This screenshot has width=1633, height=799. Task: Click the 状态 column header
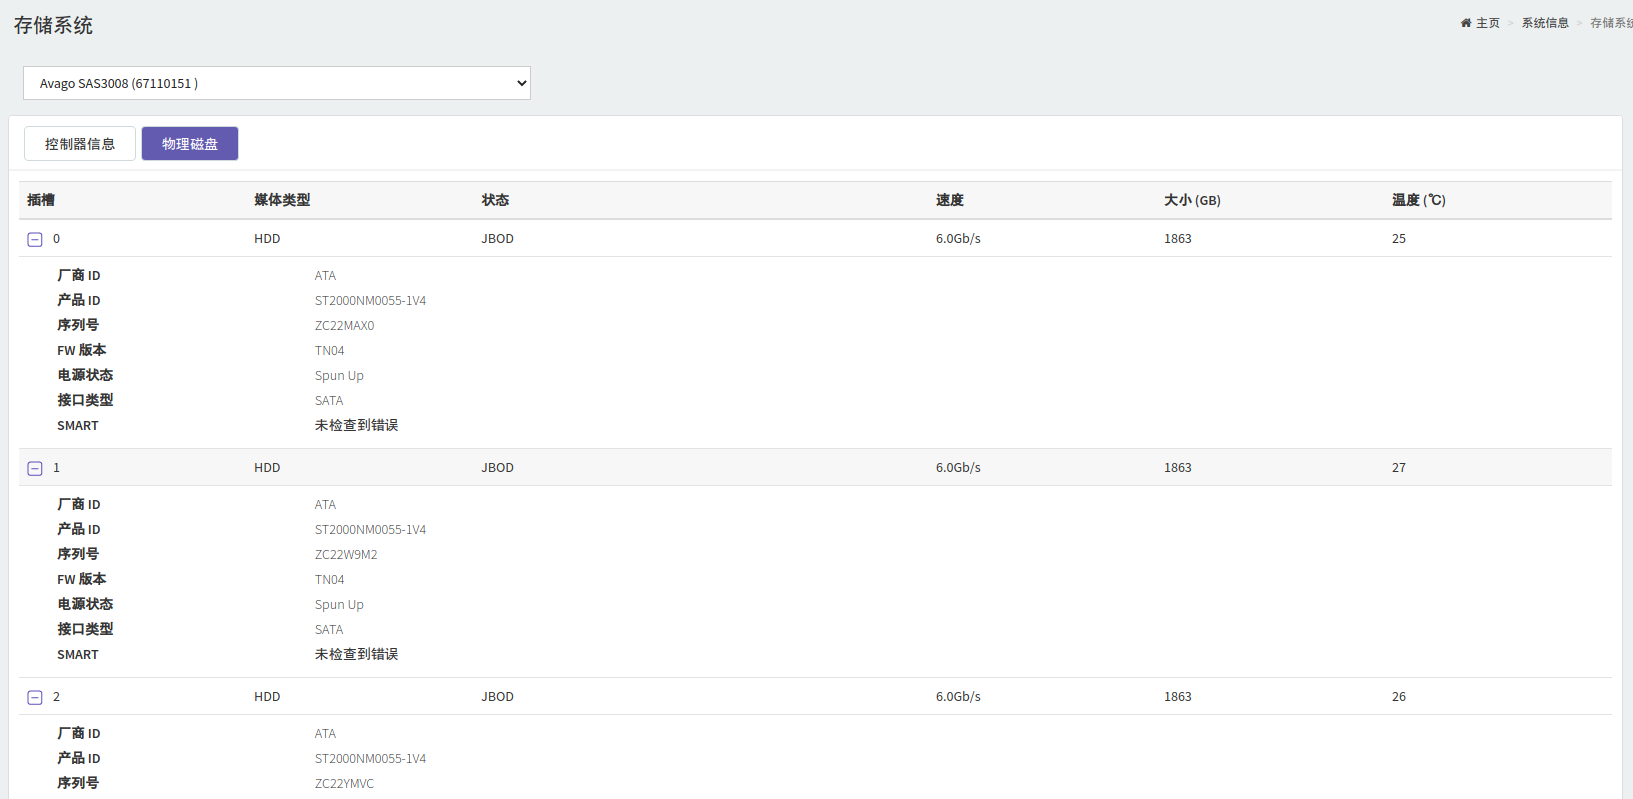coord(495,200)
